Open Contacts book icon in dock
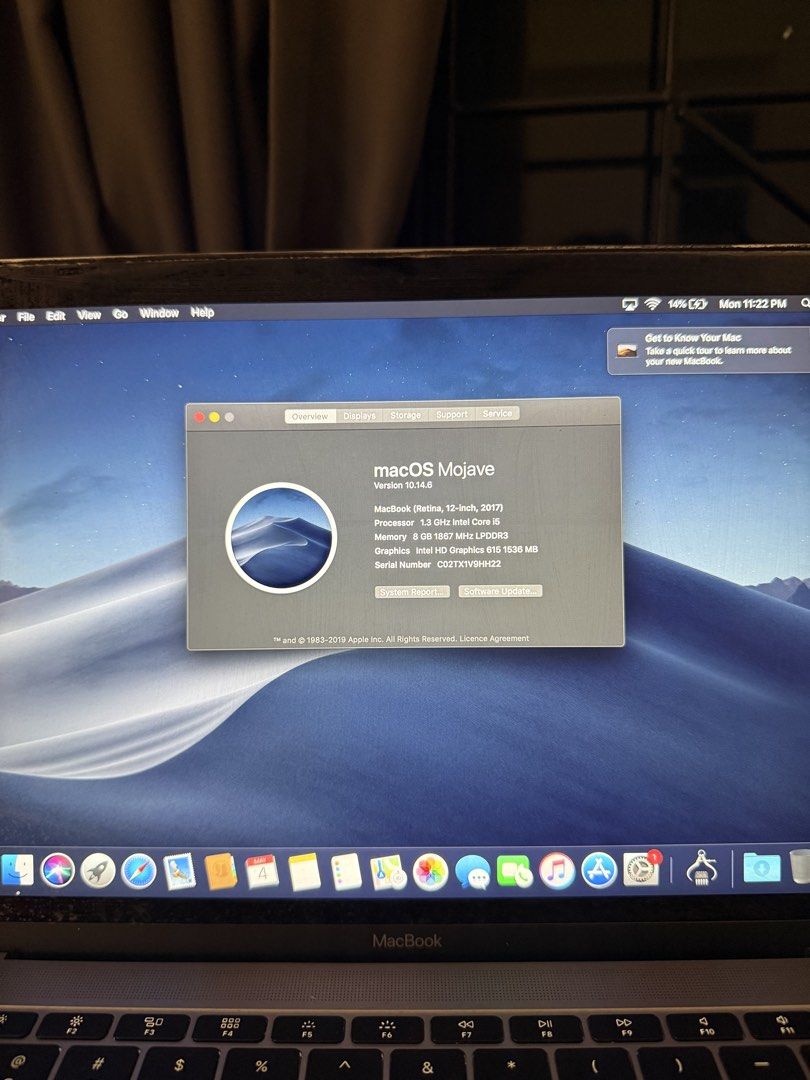Image resolution: width=810 pixels, height=1080 pixels. pos(221,872)
